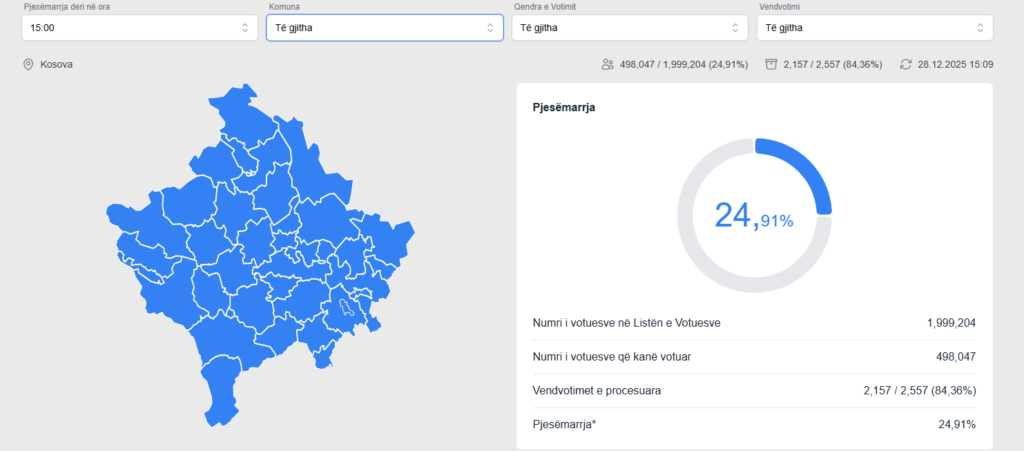
Task: Click the Vendvotimet e procesuara row label
Action: coord(597,390)
